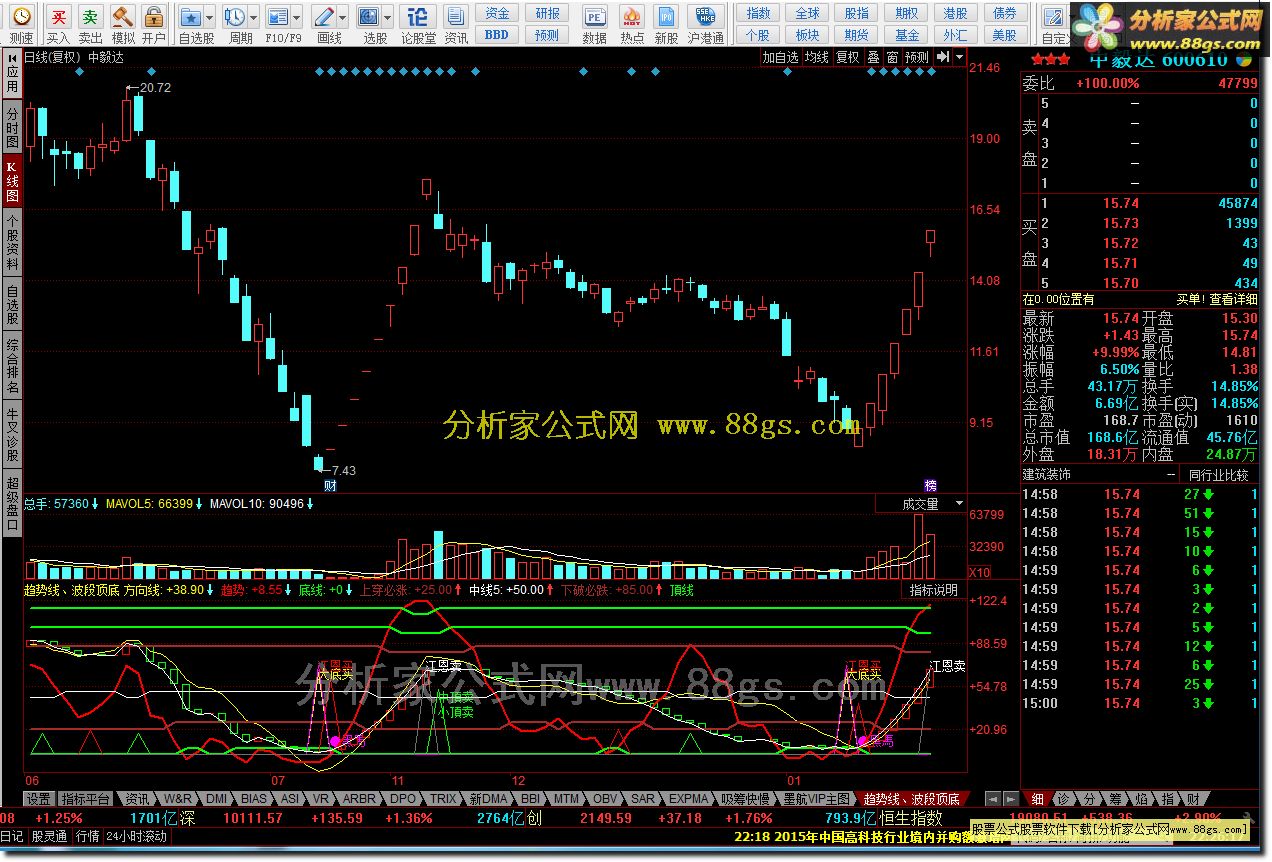Click the 股灵通 status bar entry
1272x862 pixels.
(50, 836)
